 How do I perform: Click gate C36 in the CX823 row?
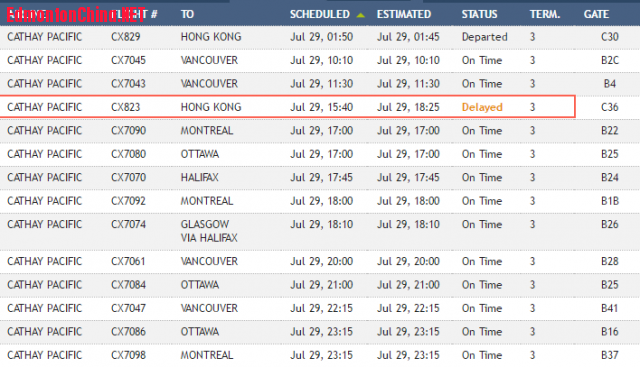pos(610,107)
